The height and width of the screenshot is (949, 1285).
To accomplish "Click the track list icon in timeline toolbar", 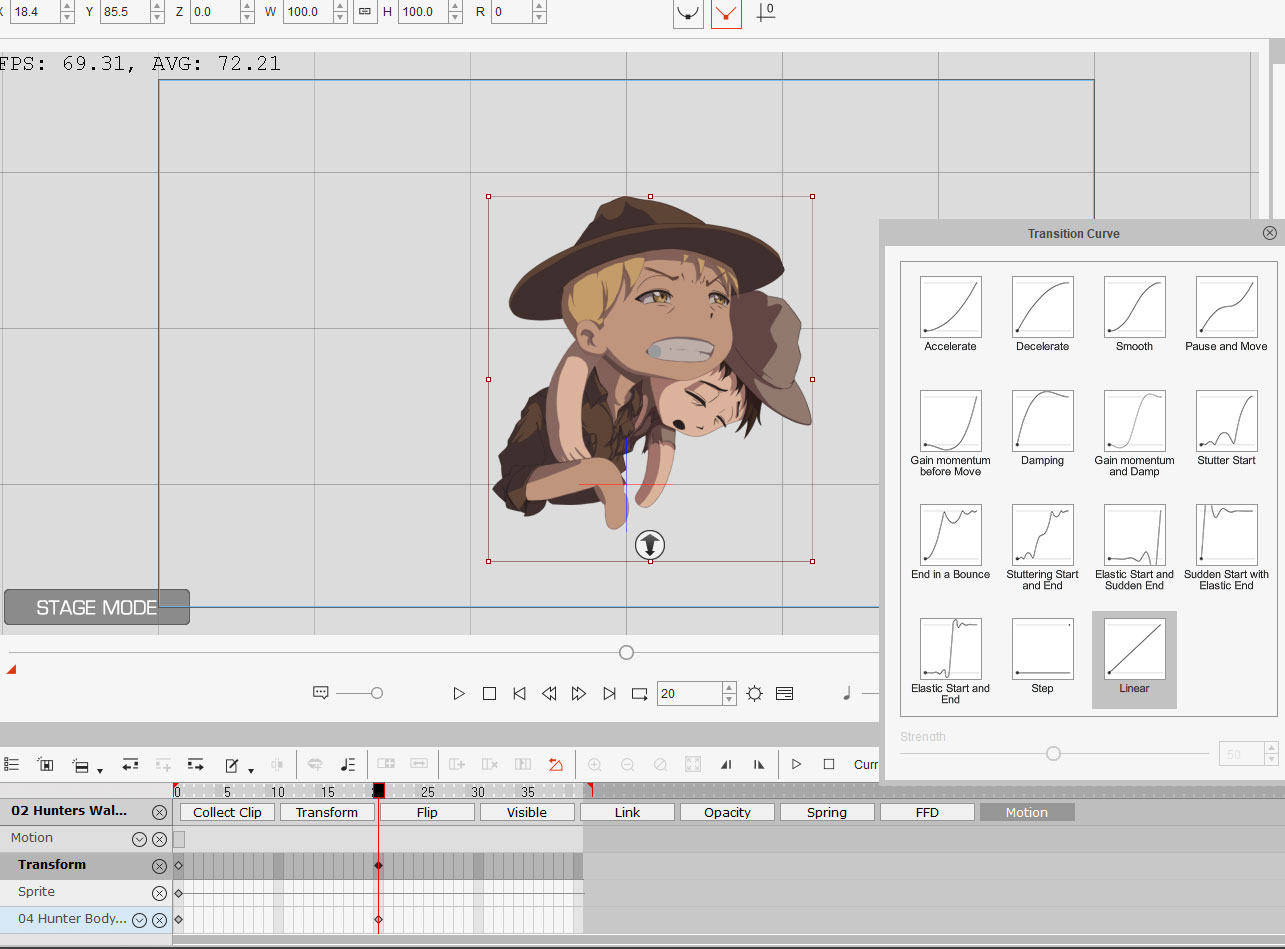I will [12, 765].
